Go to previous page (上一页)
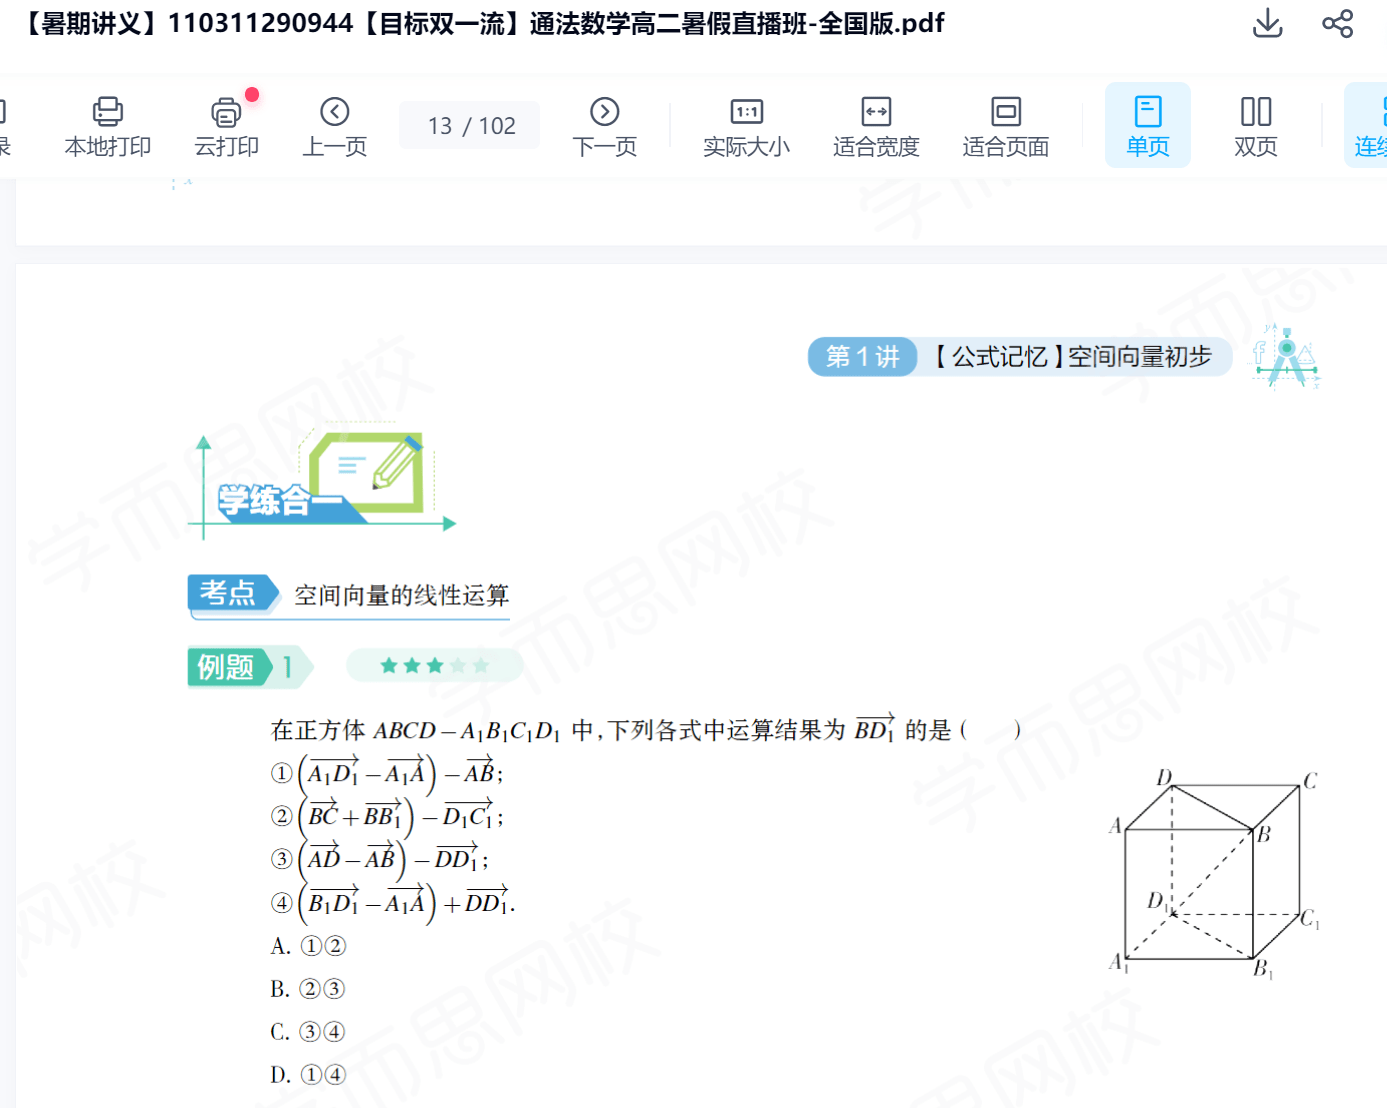 click(335, 126)
